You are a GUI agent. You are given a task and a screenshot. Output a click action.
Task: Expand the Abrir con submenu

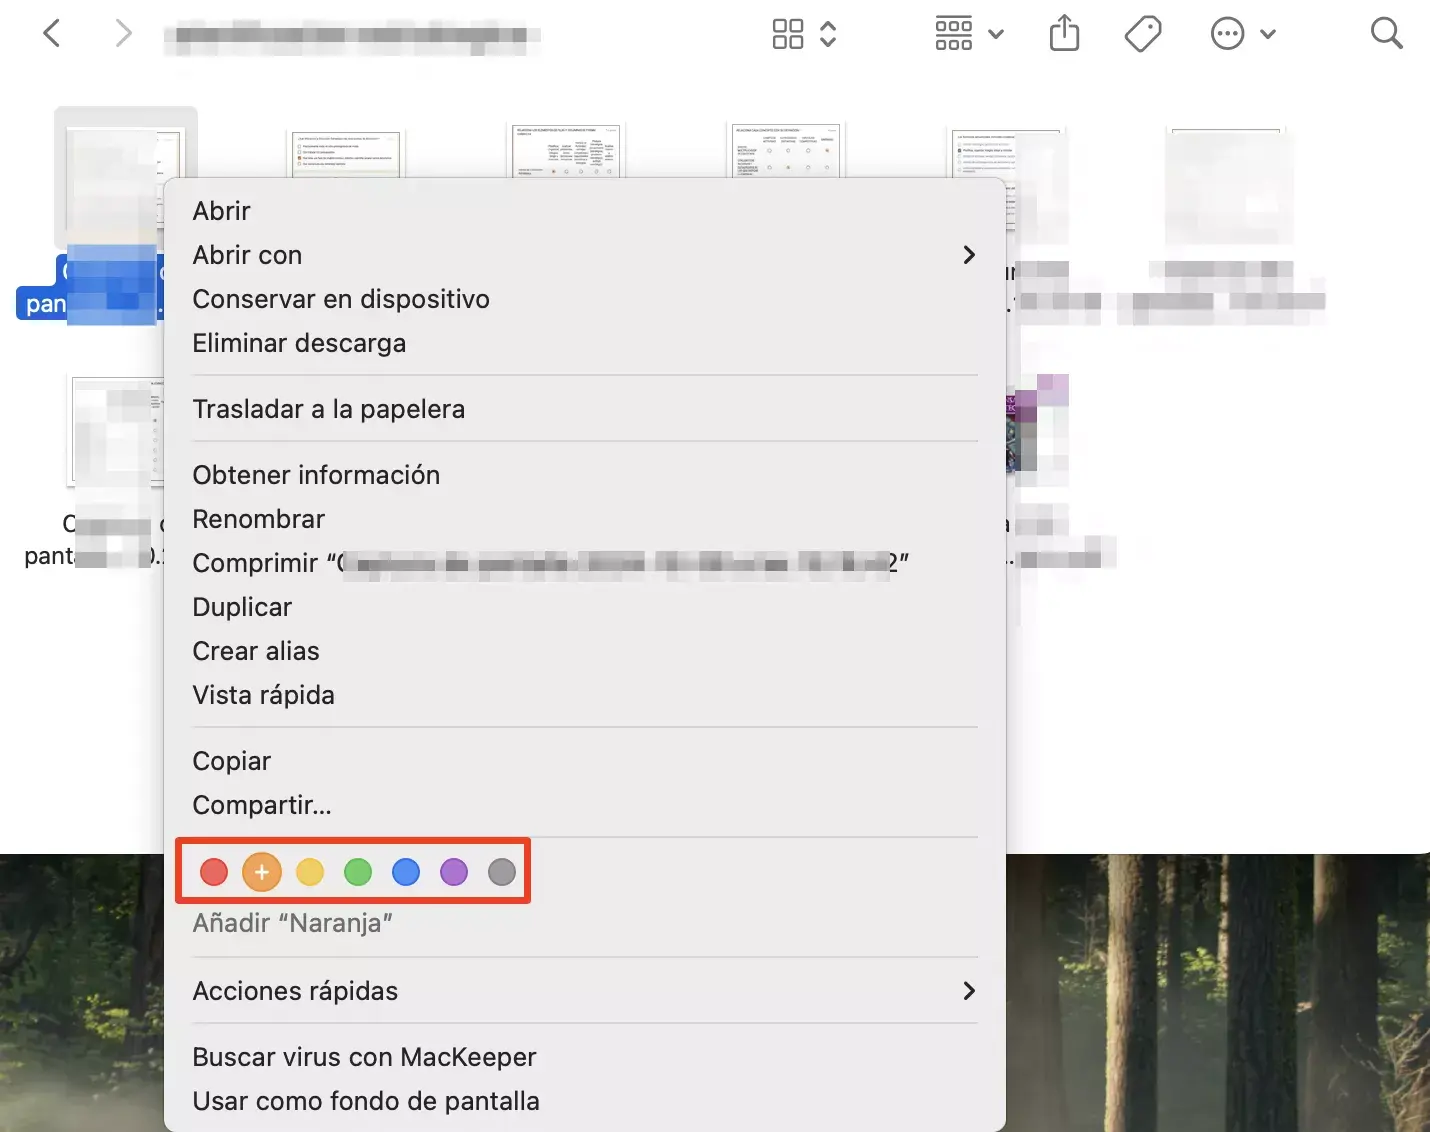pos(967,255)
